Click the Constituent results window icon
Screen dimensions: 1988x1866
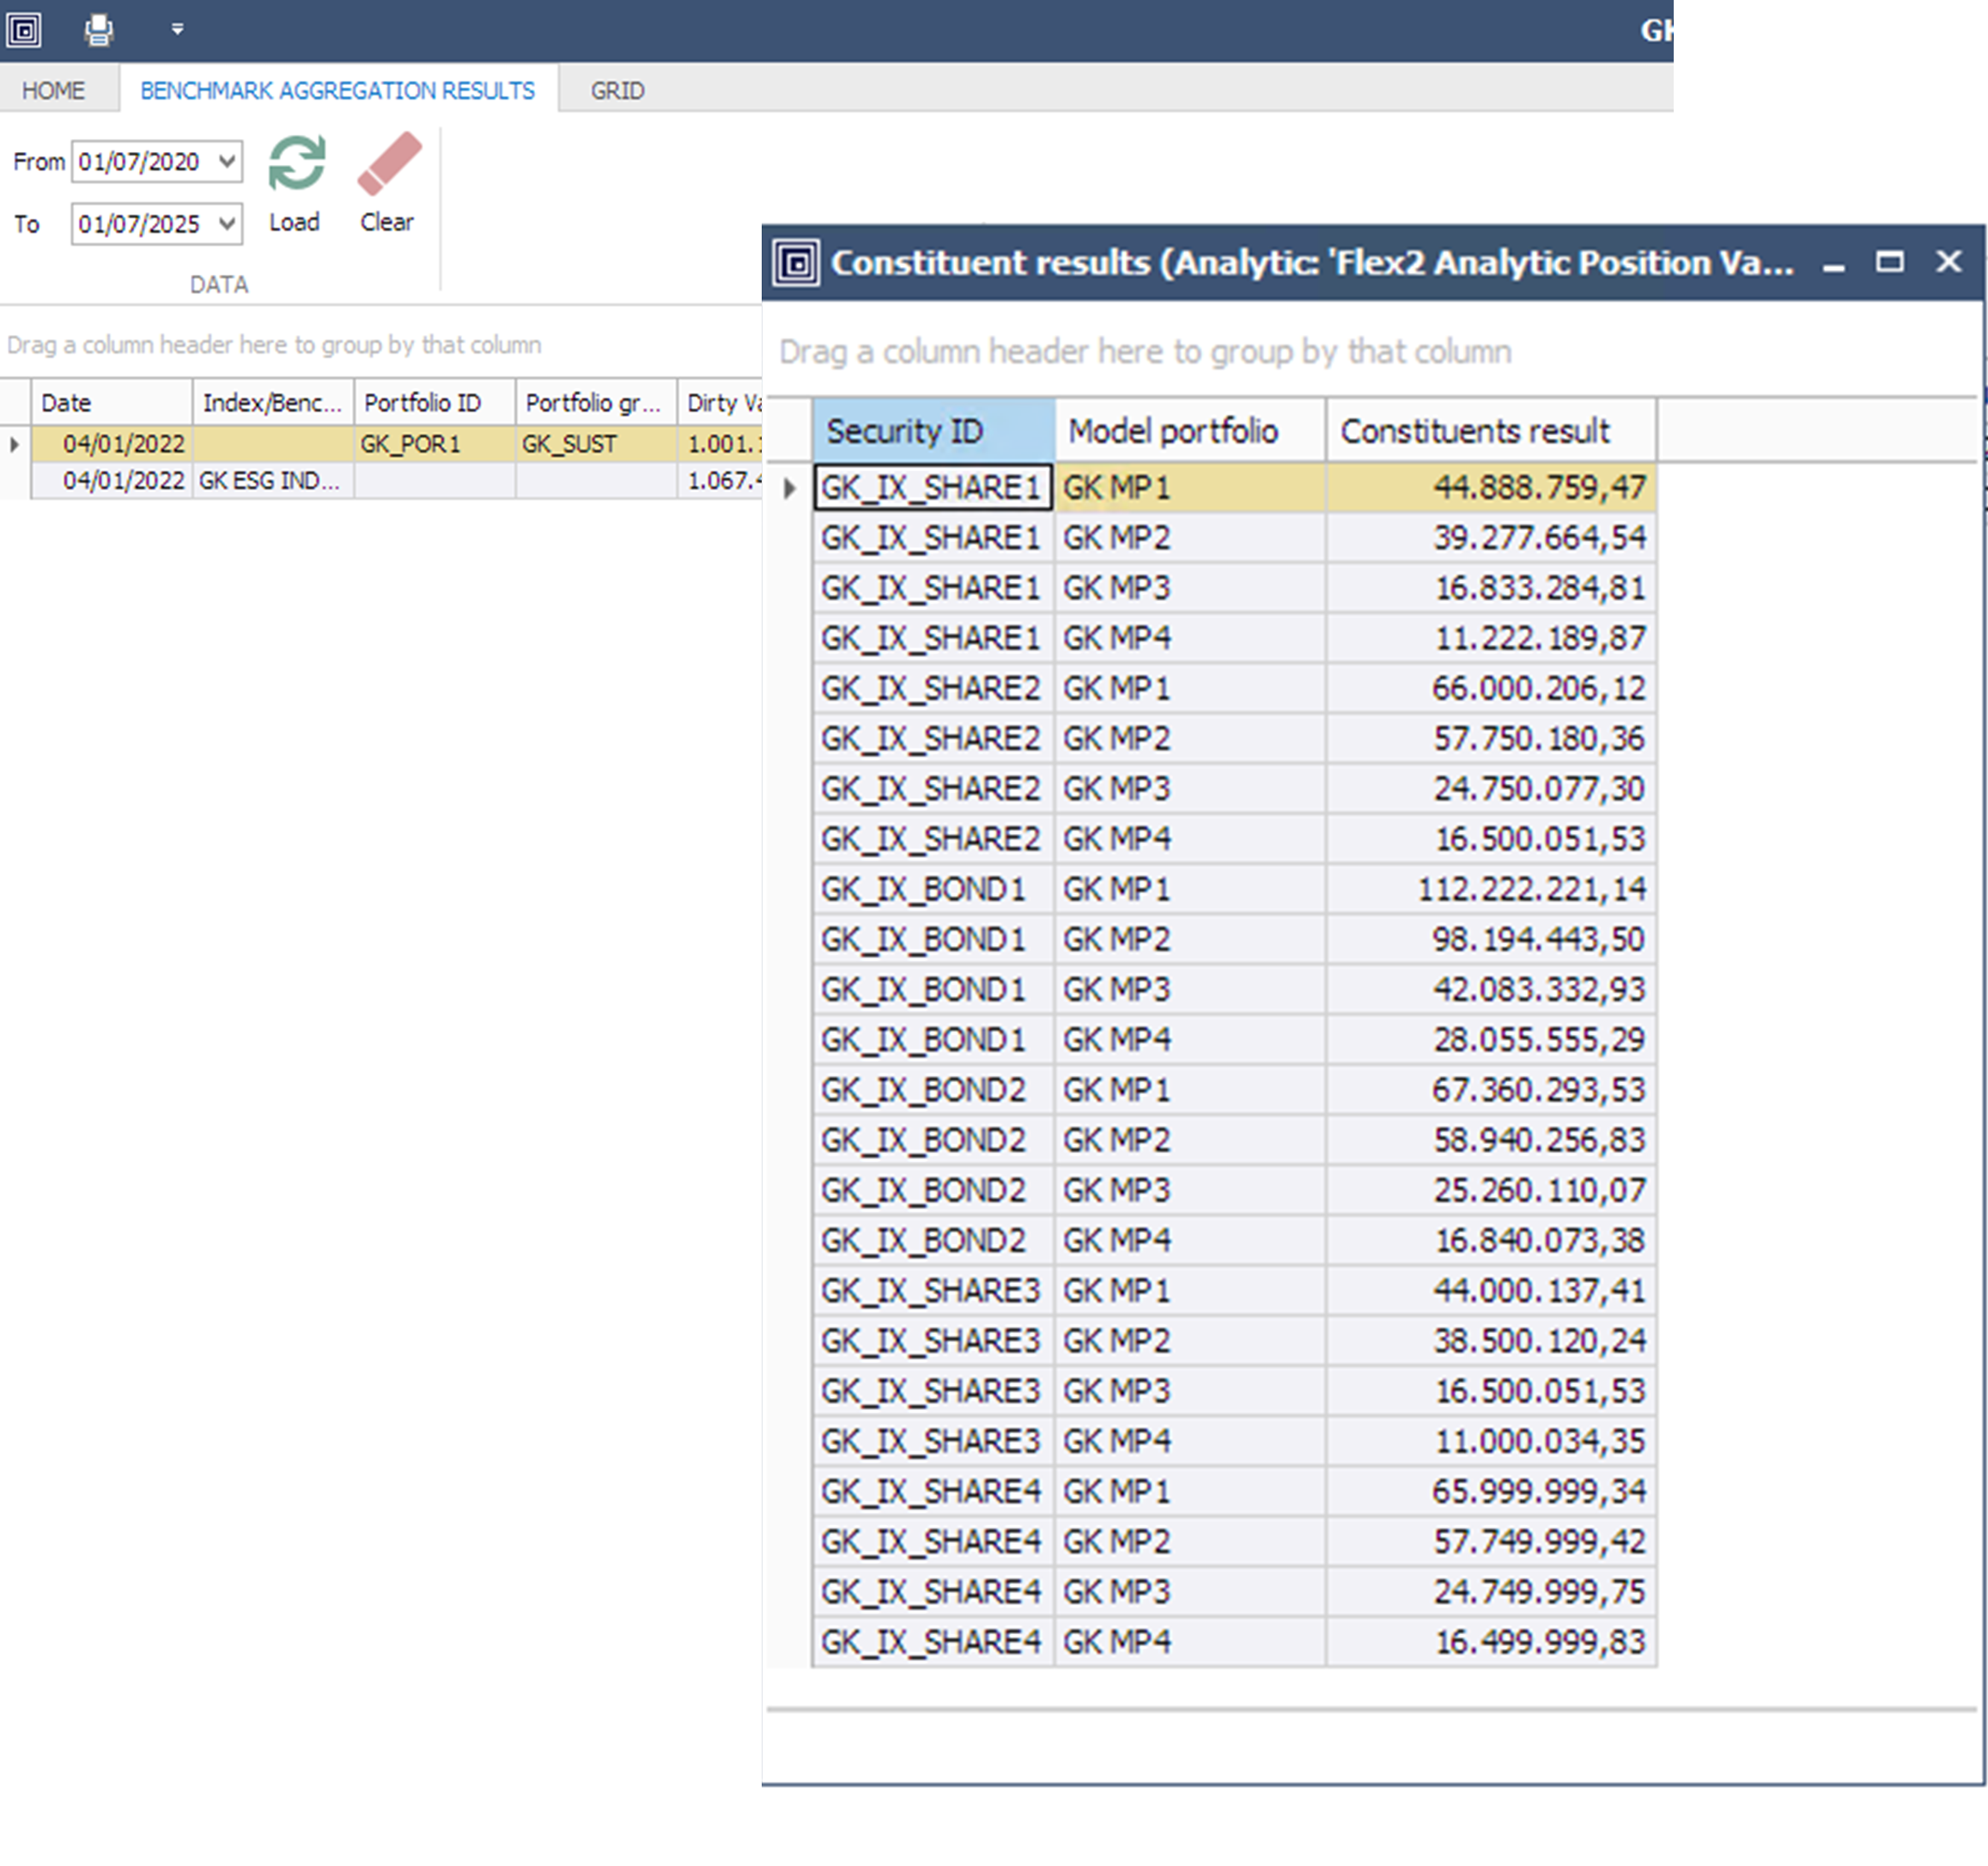click(x=796, y=263)
